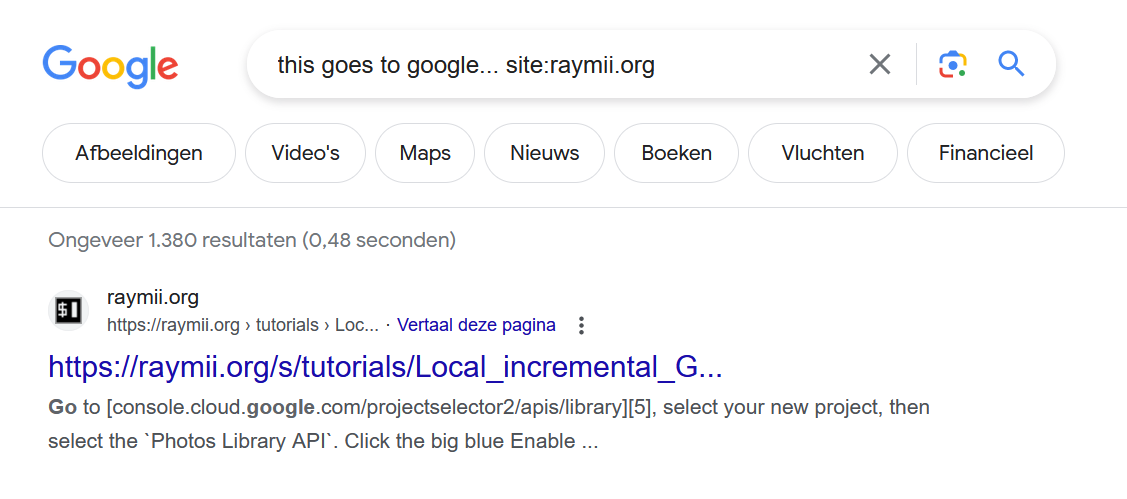Image resolution: width=1127 pixels, height=499 pixels.
Task: Filter results by Afbeeldingen
Action: tap(139, 153)
